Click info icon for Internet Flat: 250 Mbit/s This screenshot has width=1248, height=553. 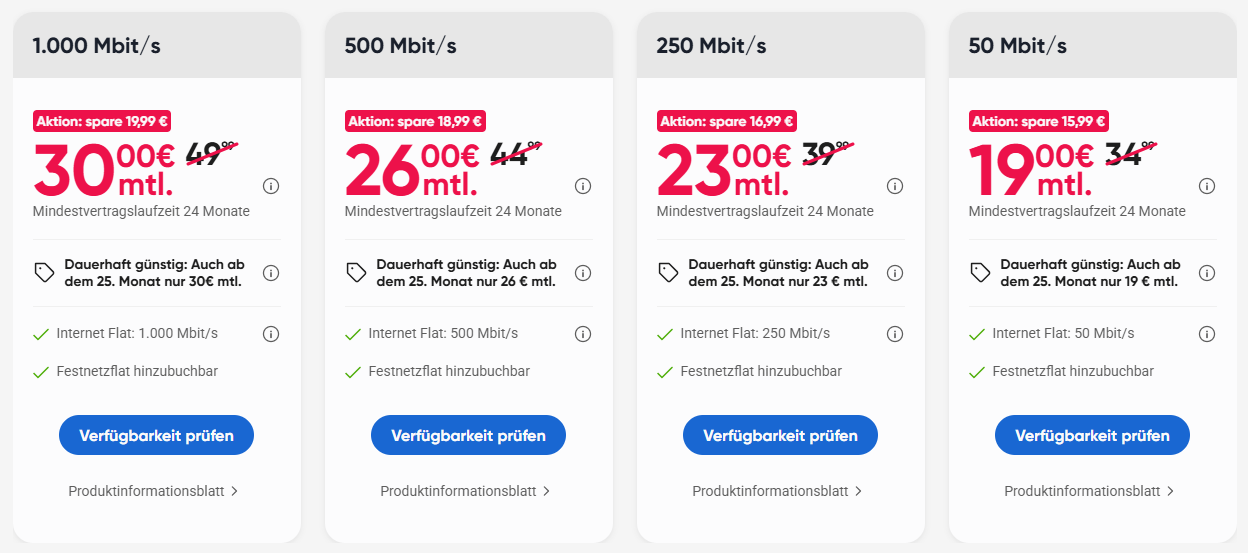coord(895,334)
